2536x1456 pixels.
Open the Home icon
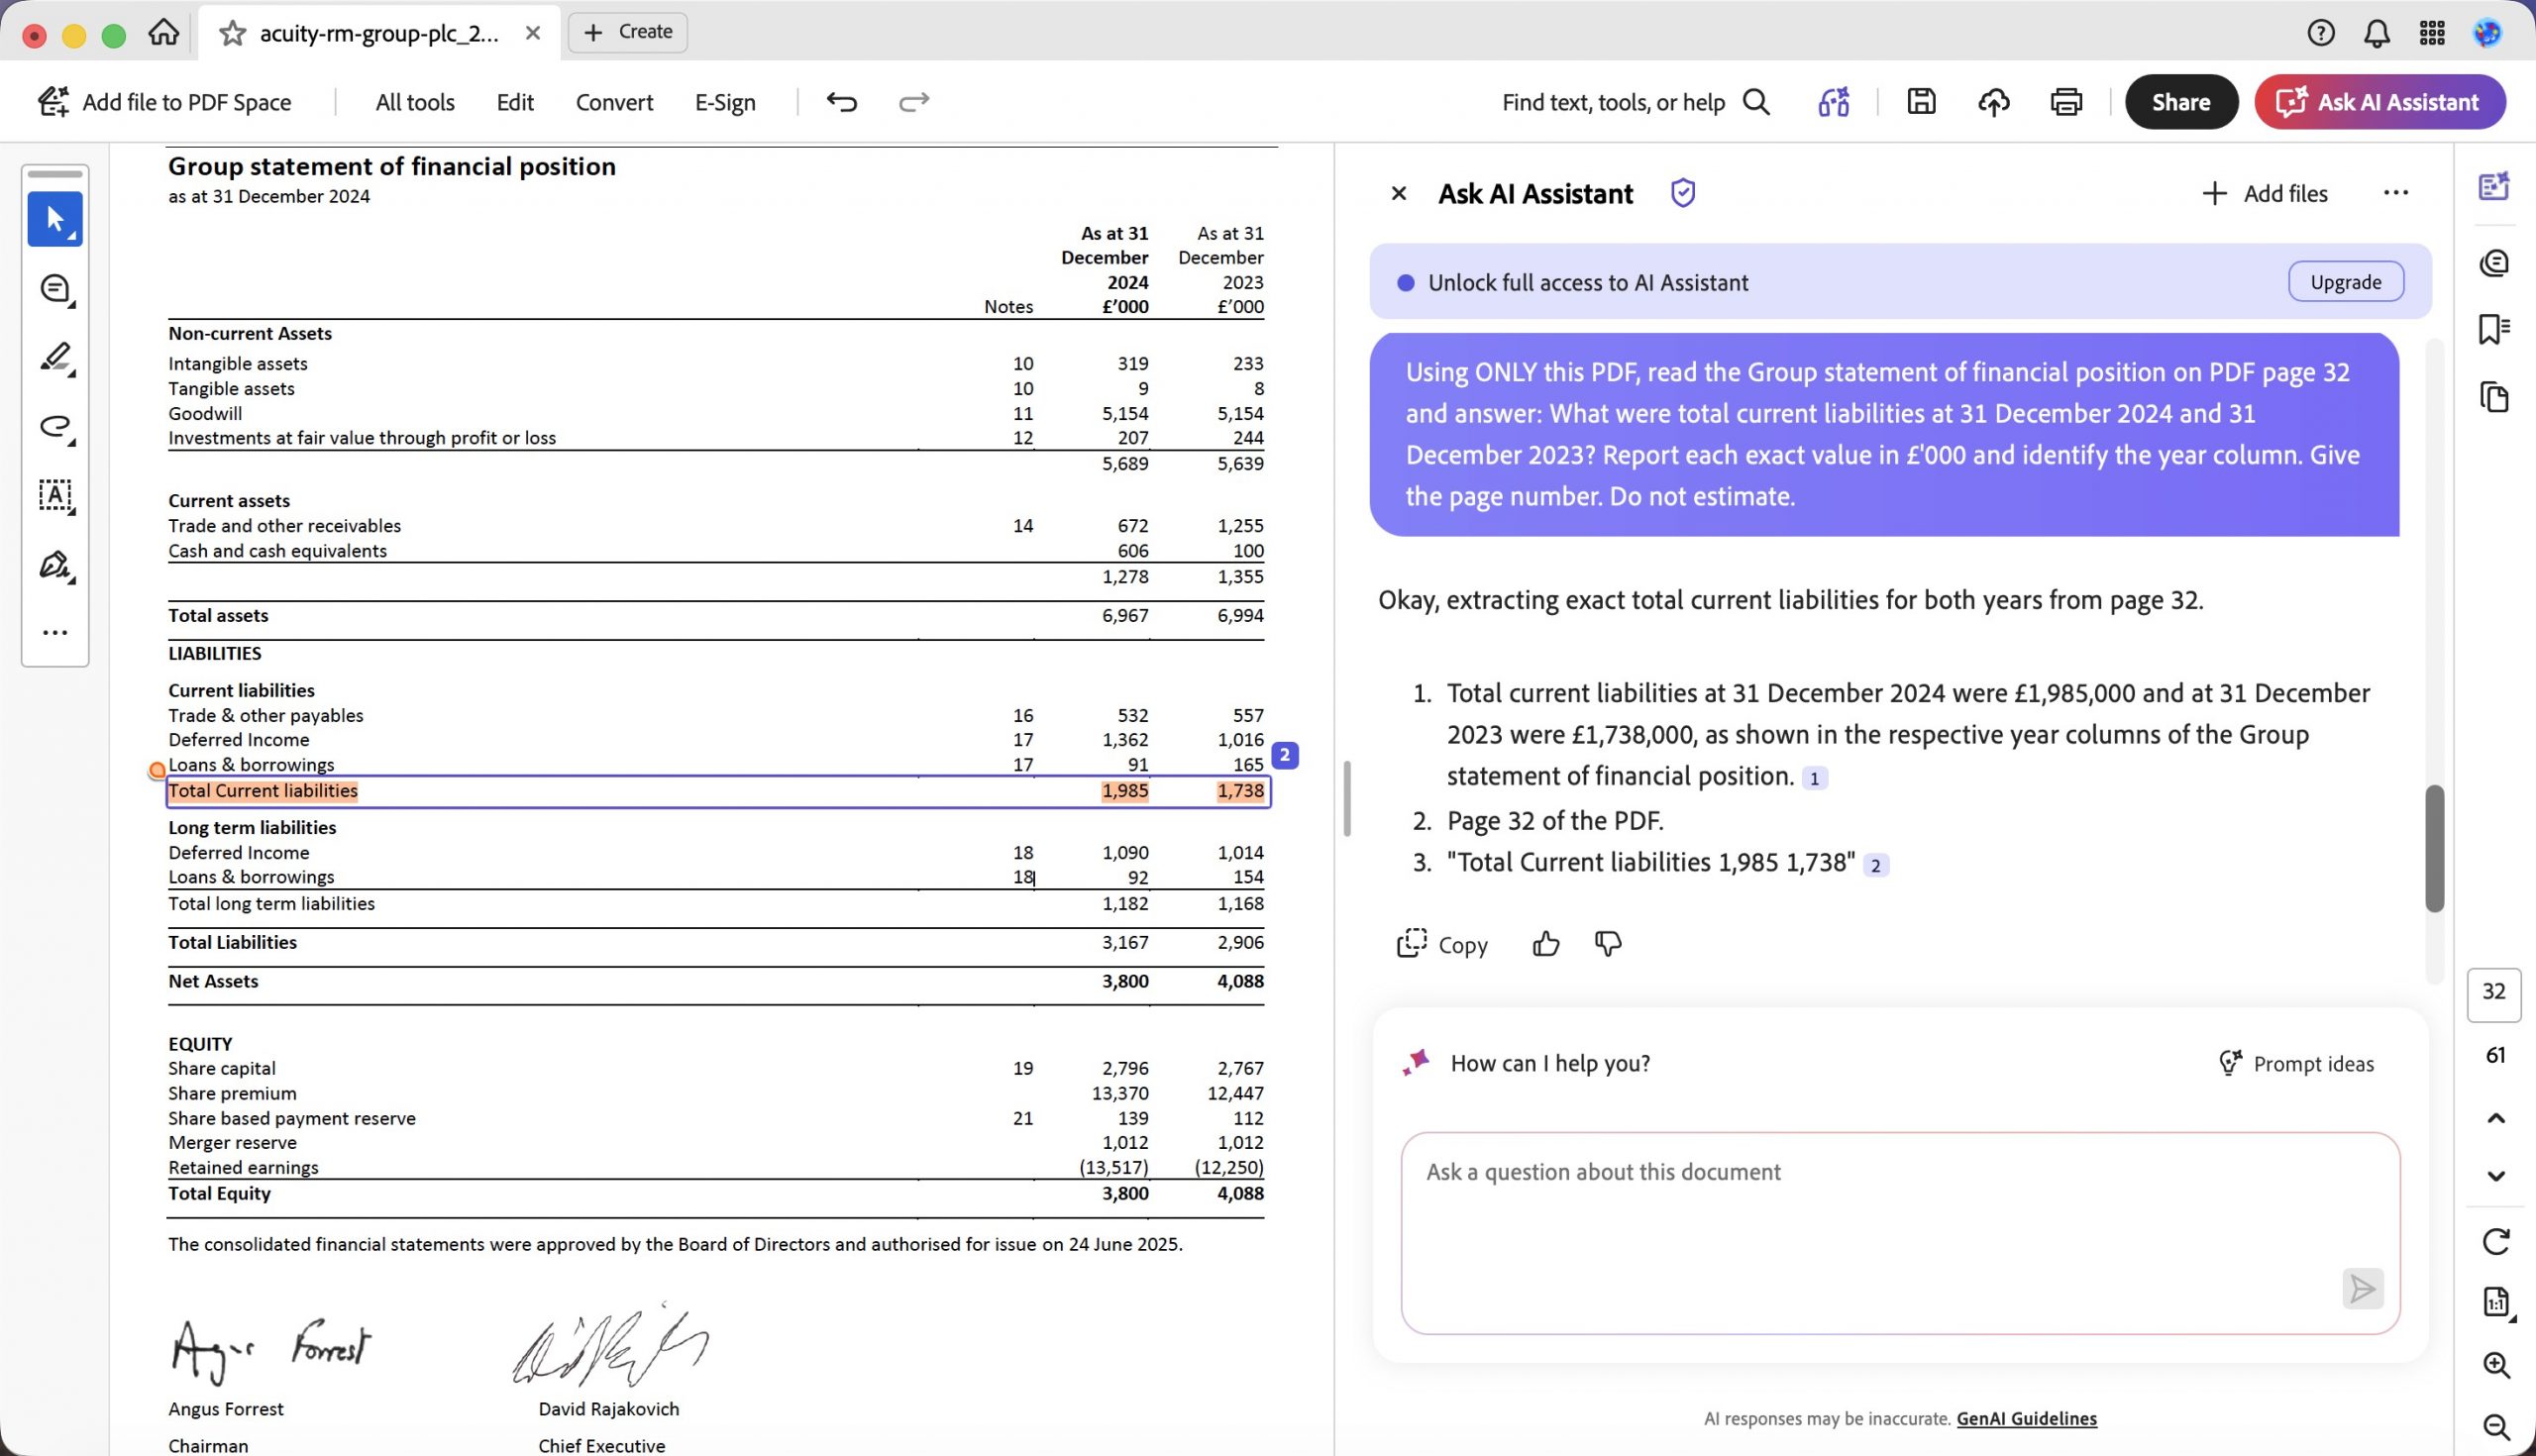pos(163,33)
